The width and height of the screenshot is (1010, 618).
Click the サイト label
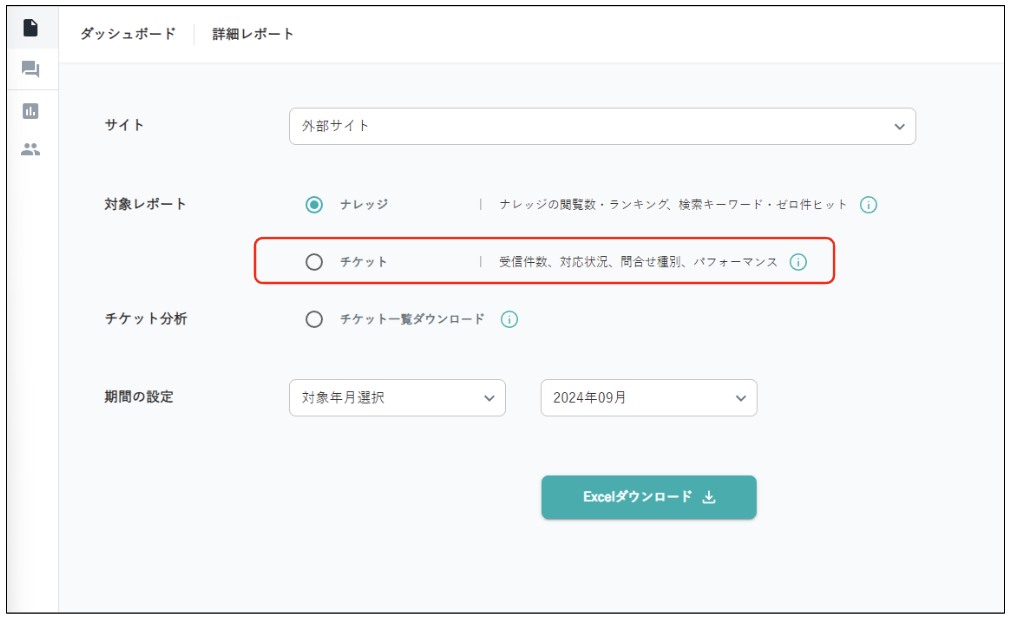(124, 125)
